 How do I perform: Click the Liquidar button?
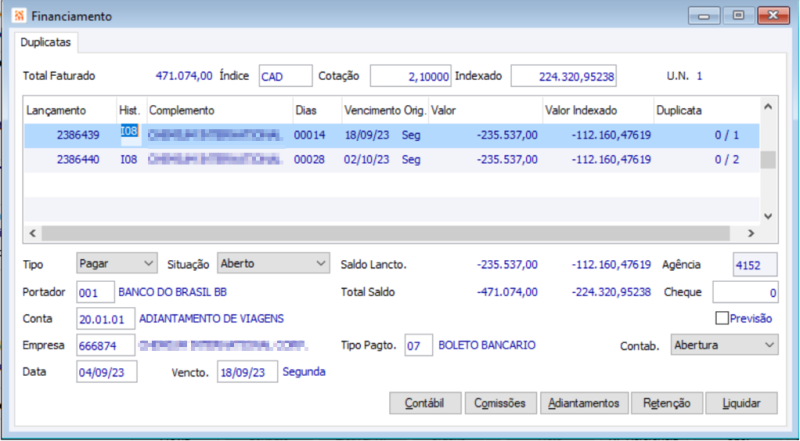[741, 403]
